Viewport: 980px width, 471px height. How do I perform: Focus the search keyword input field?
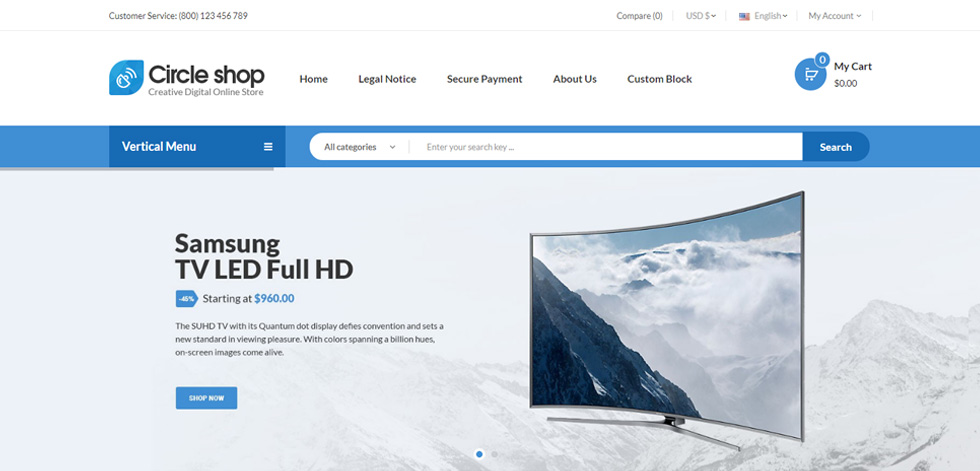tap(606, 147)
